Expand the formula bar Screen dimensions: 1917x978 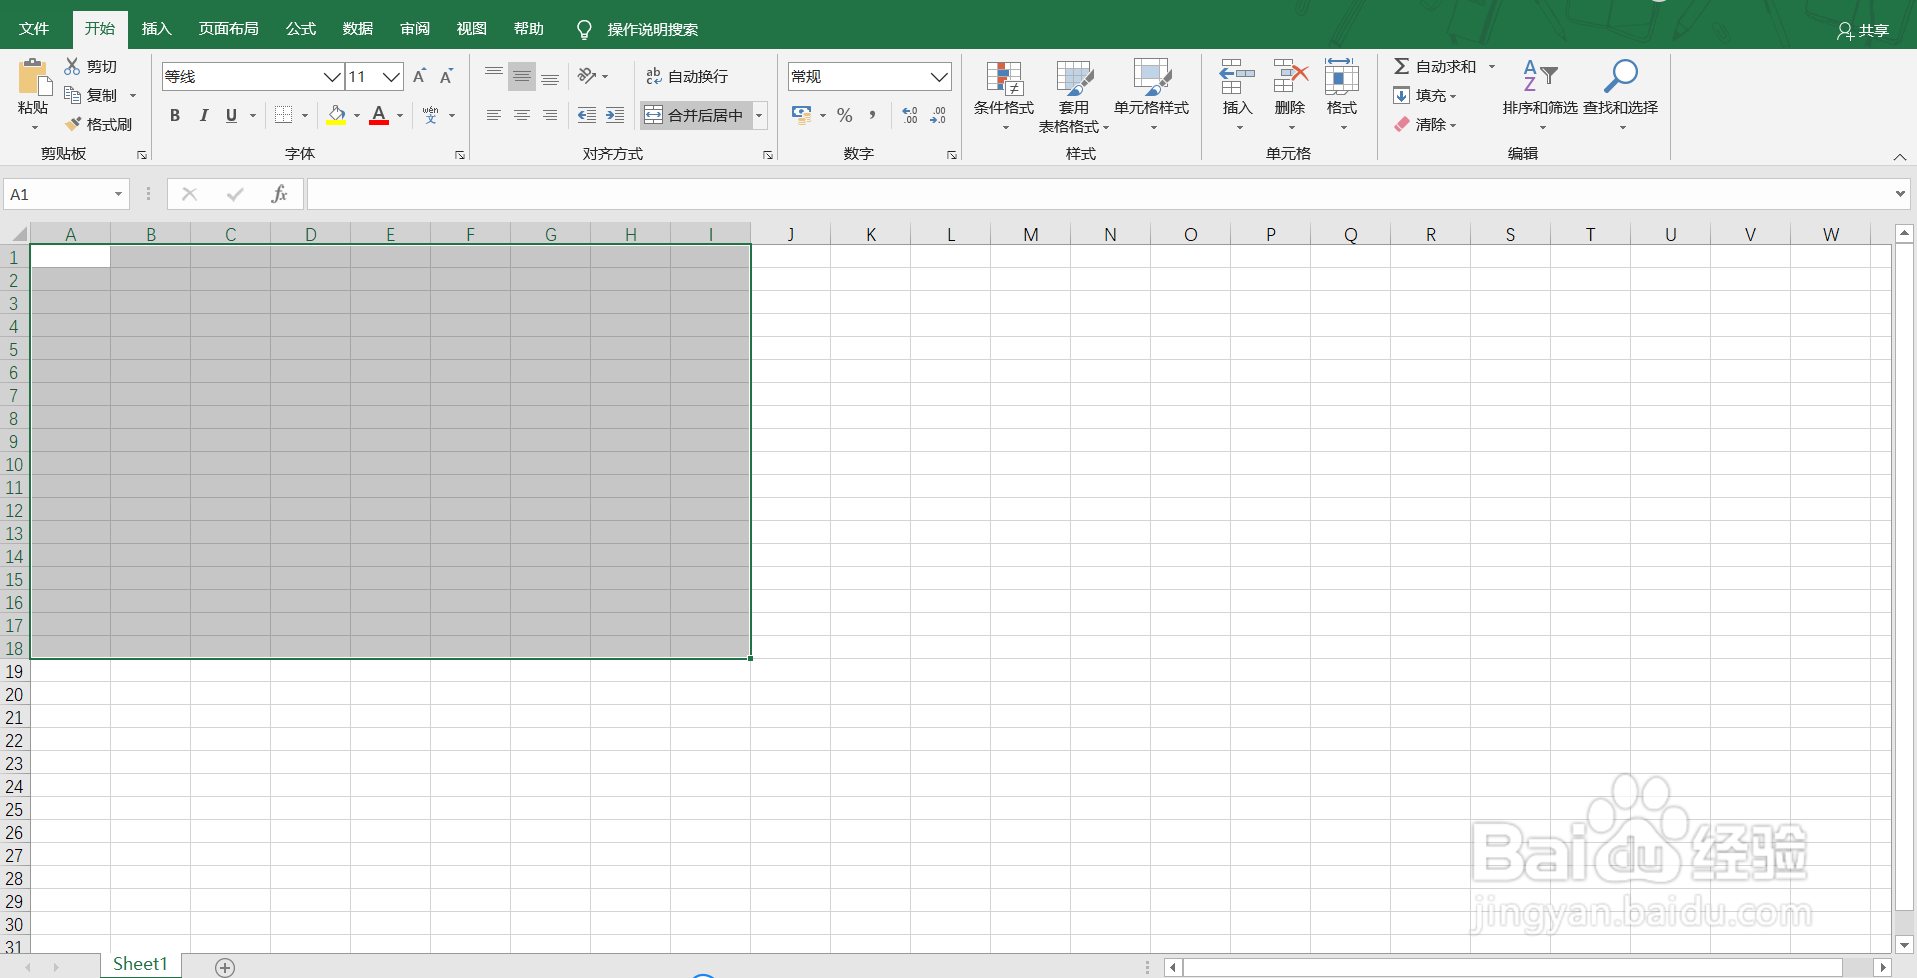(1900, 194)
